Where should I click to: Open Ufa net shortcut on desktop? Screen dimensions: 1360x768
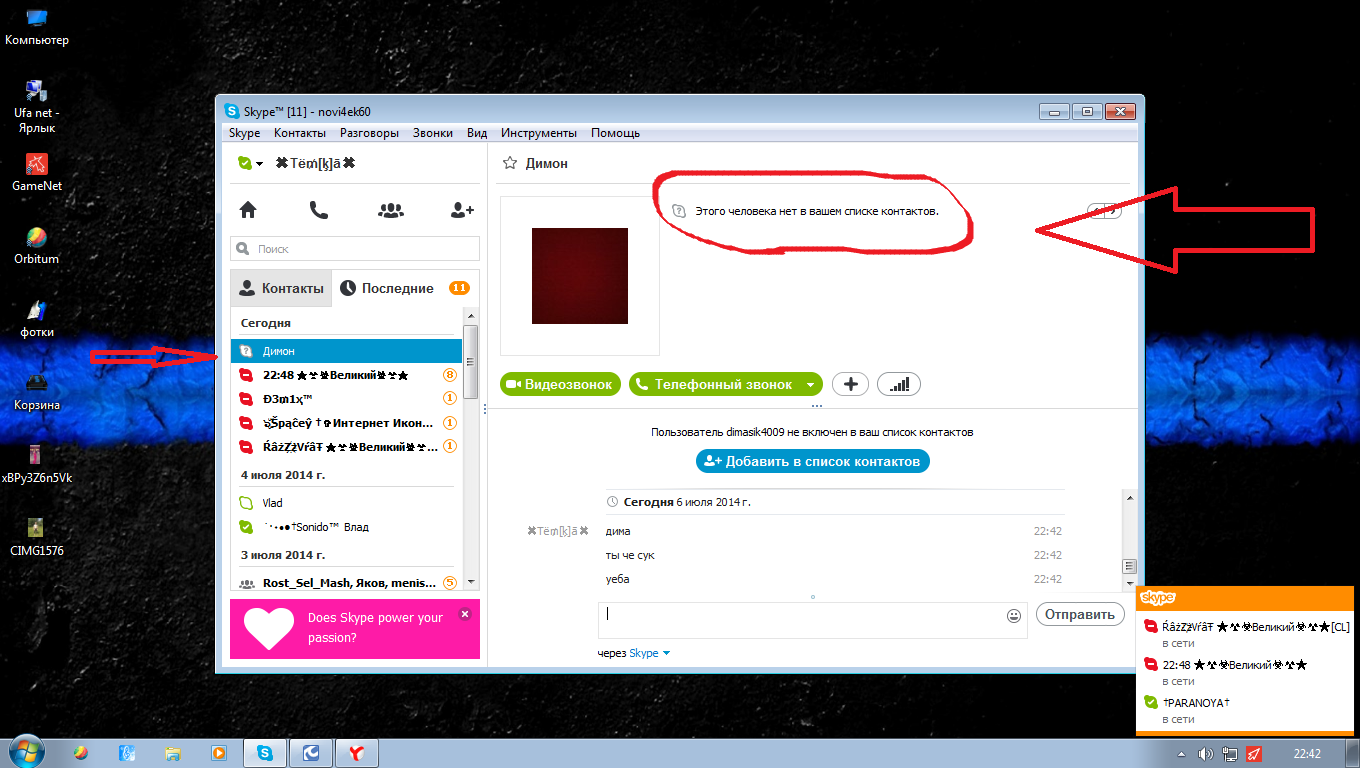click(x=35, y=107)
